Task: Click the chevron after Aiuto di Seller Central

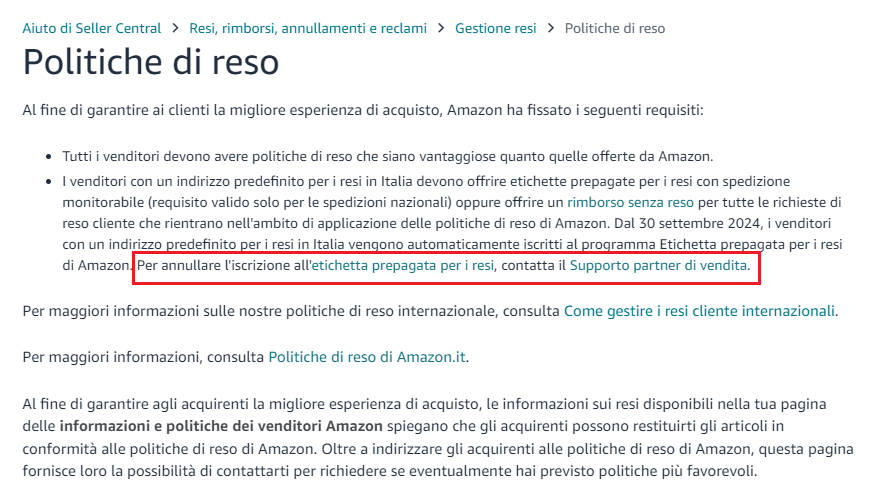Action: [x=175, y=28]
